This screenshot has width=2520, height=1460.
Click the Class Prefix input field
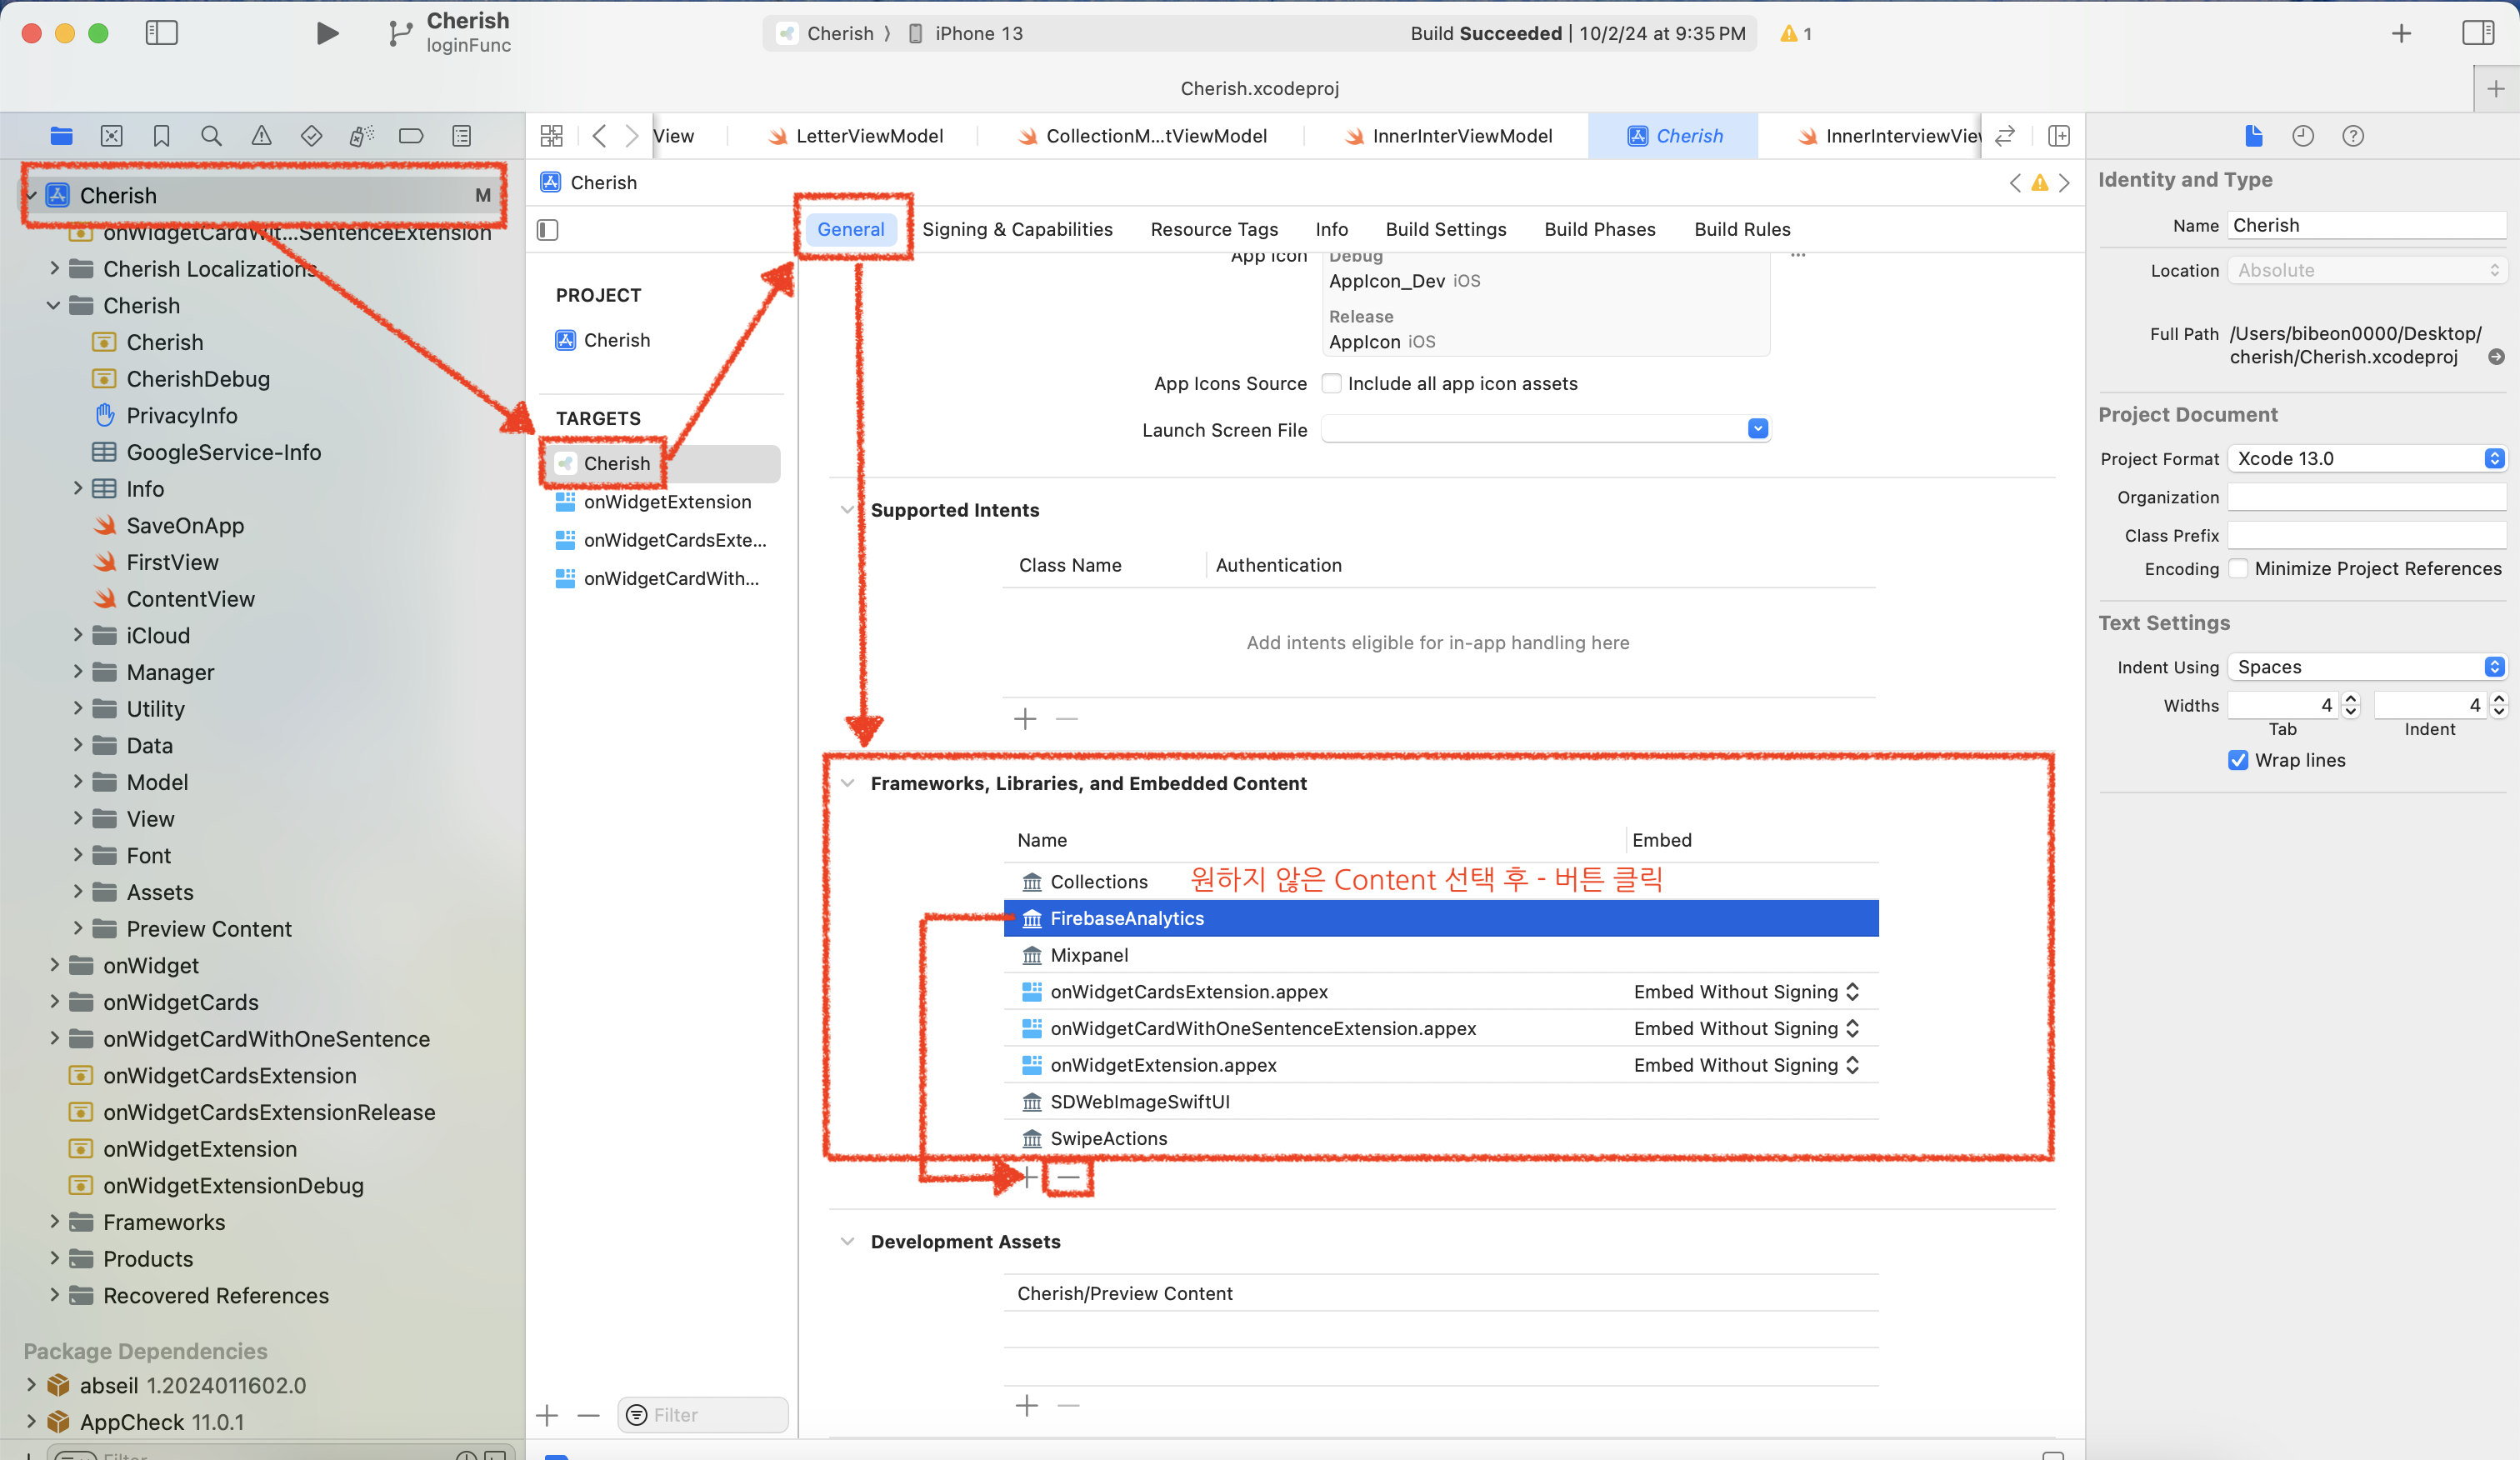(2366, 535)
